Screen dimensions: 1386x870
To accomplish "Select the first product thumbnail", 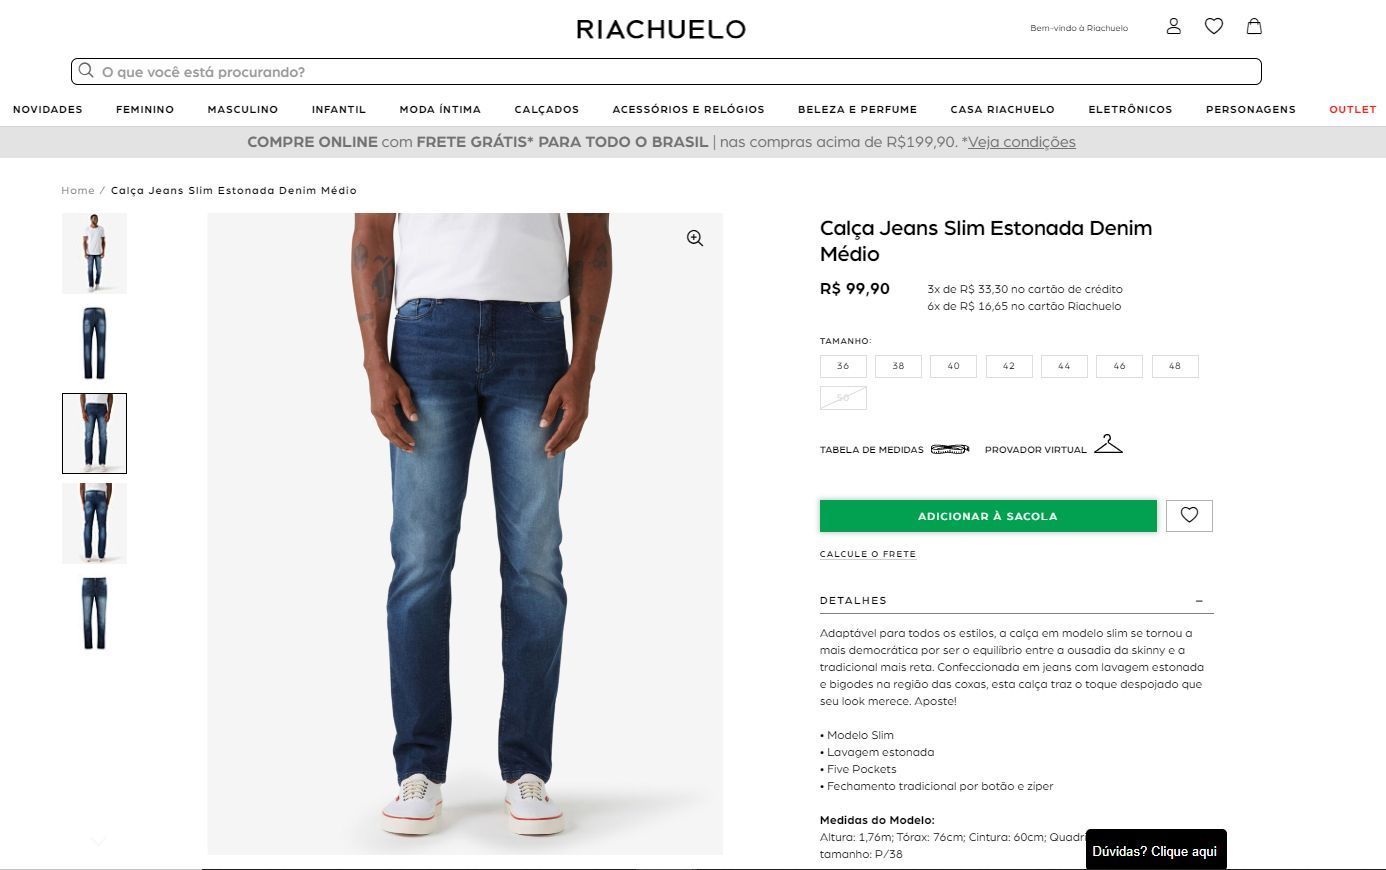I will click(94, 253).
